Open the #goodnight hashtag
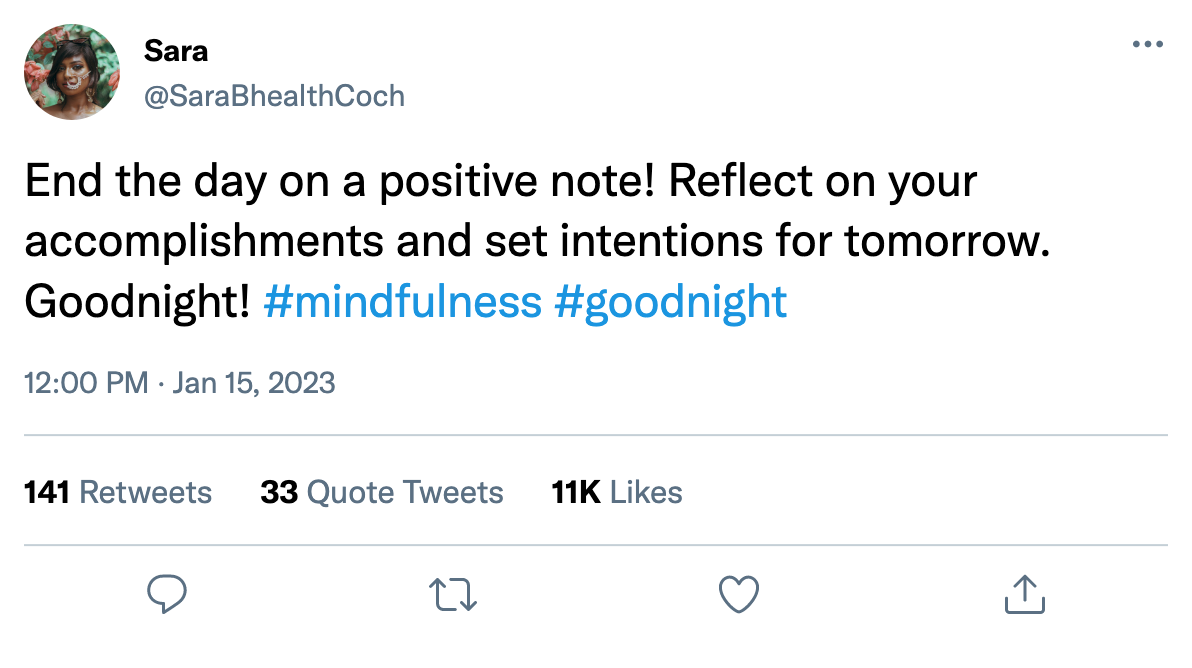1192x668 pixels. click(670, 301)
